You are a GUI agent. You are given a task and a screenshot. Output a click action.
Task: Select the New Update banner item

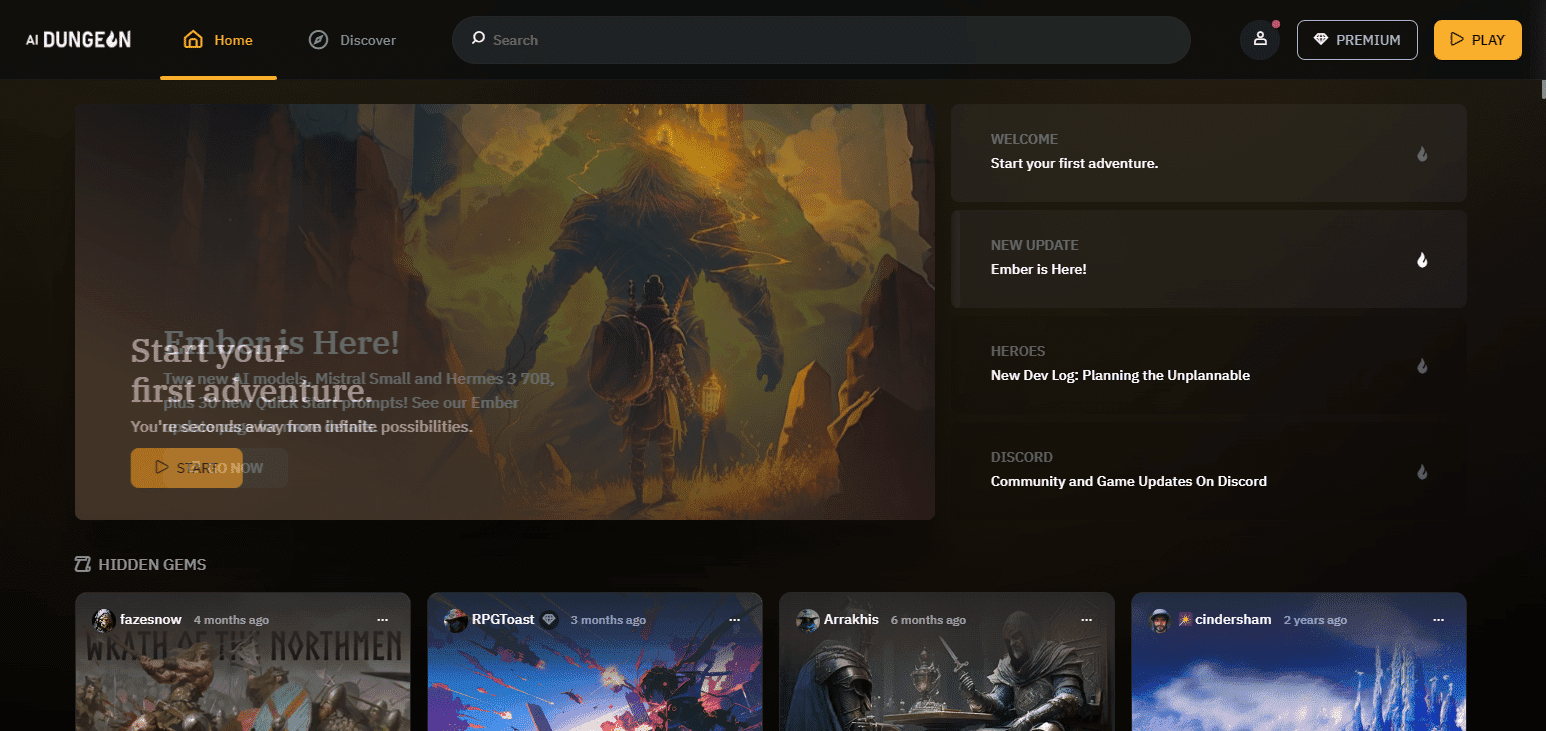click(x=1209, y=258)
